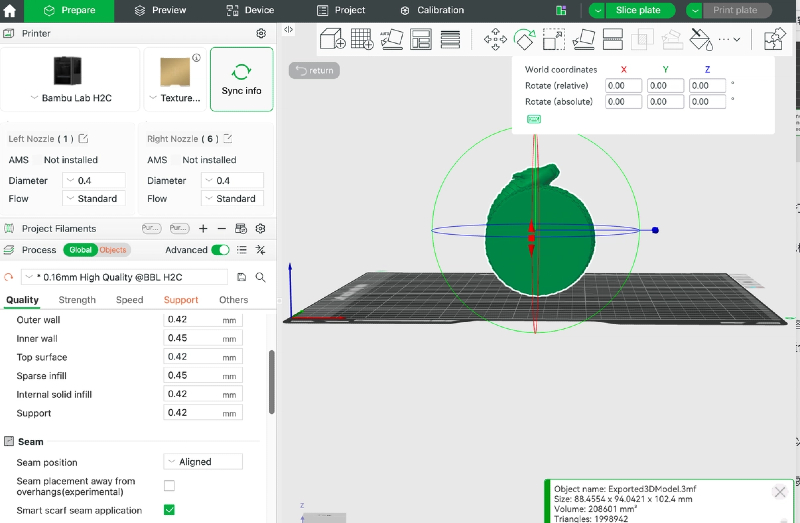The image size is (800, 523).
Task: Click the green keyboard icon in rotate panel
Action: (x=534, y=119)
